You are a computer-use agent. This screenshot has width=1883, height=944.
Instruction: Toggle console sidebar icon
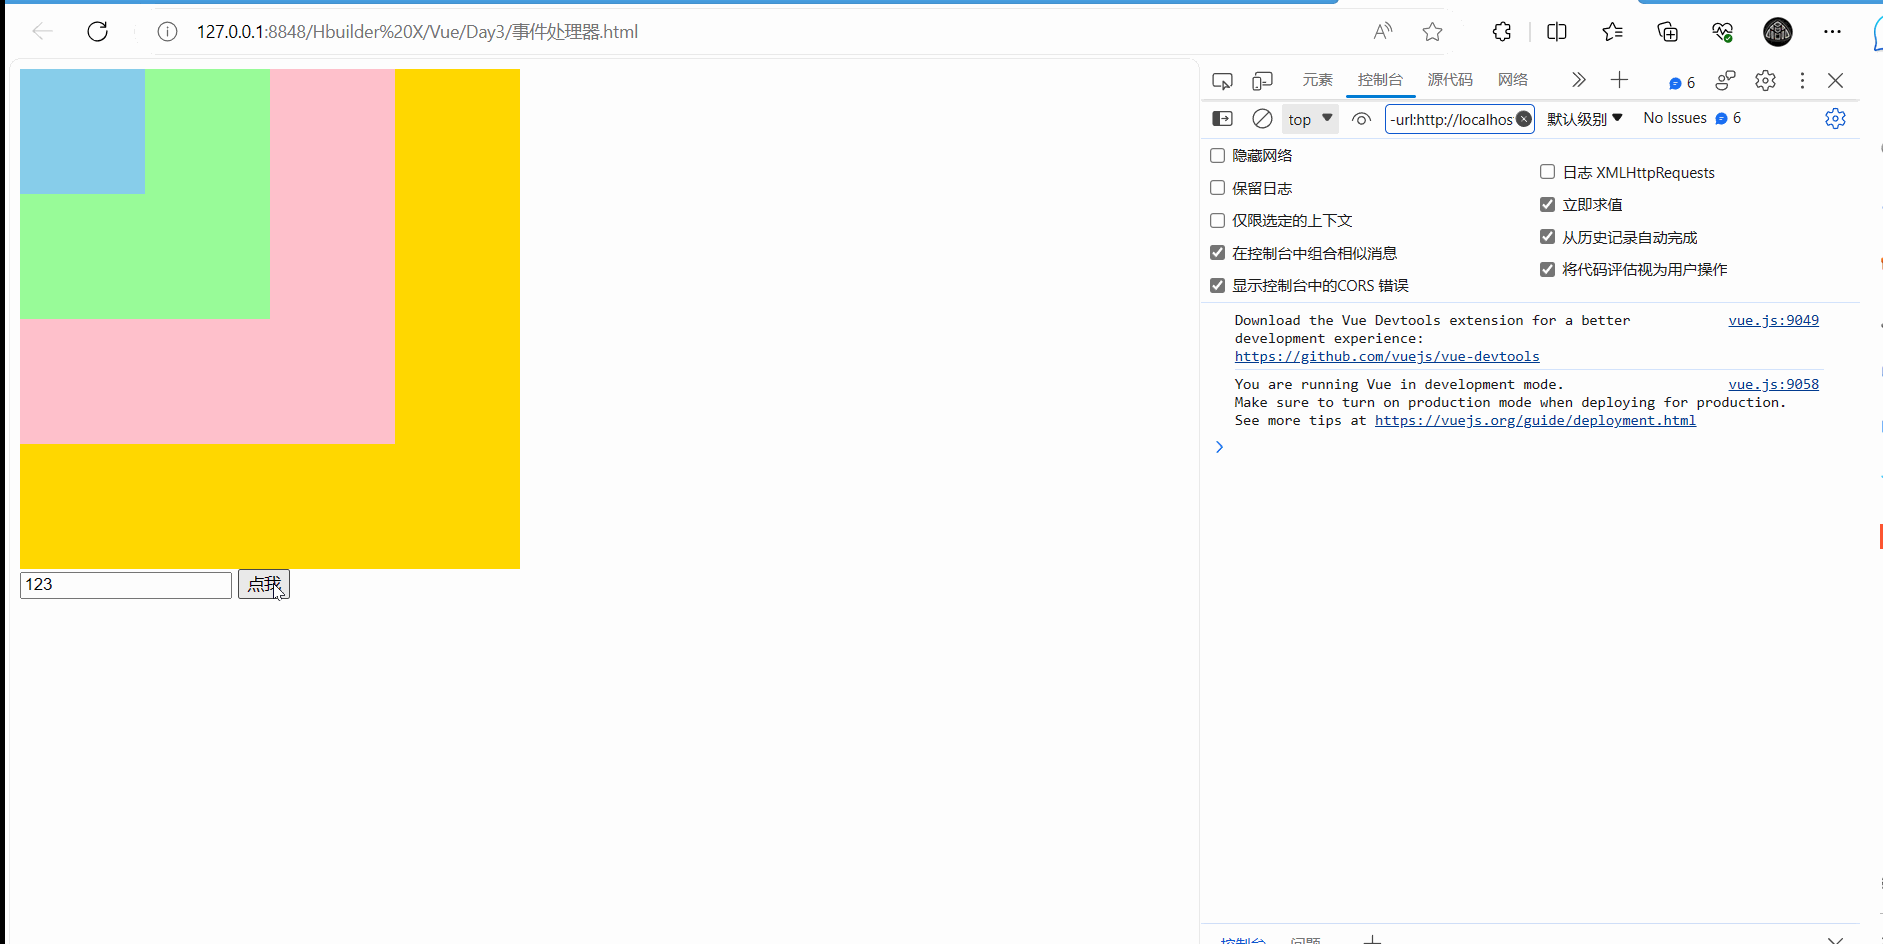(1222, 118)
